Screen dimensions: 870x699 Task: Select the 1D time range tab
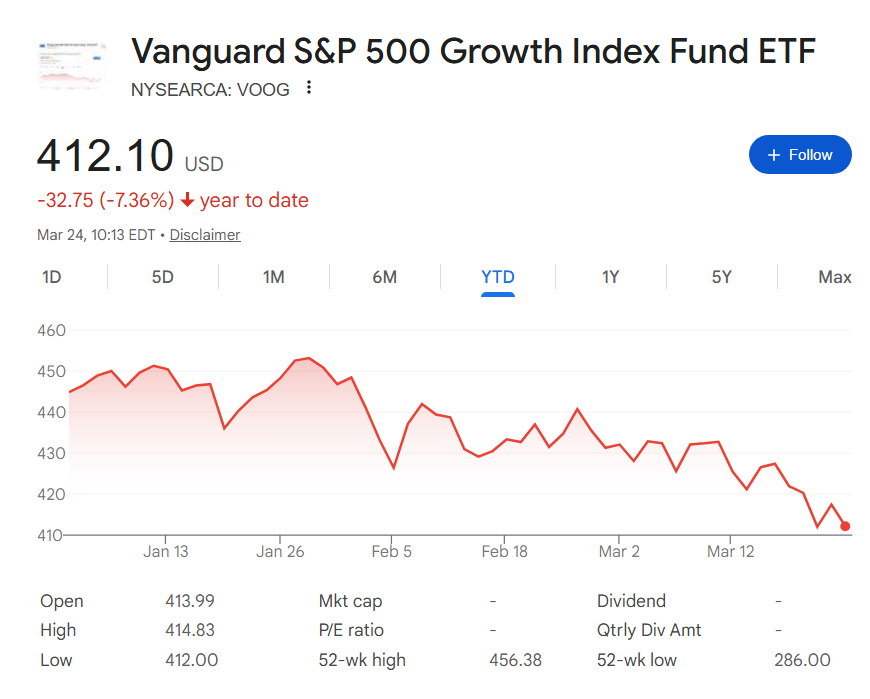click(x=52, y=277)
